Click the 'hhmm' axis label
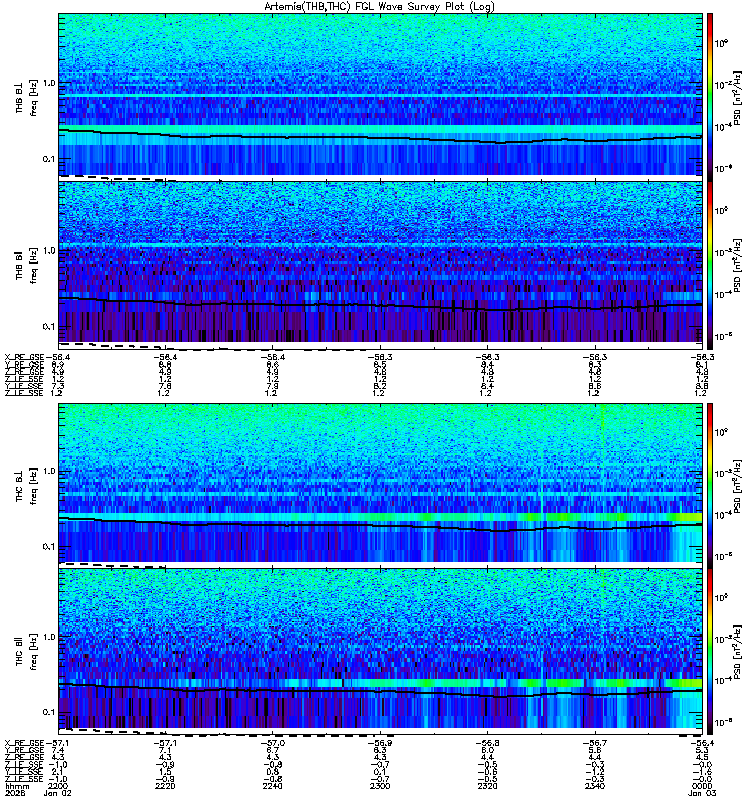This screenshot has height=800, width=750. [16, 786]
